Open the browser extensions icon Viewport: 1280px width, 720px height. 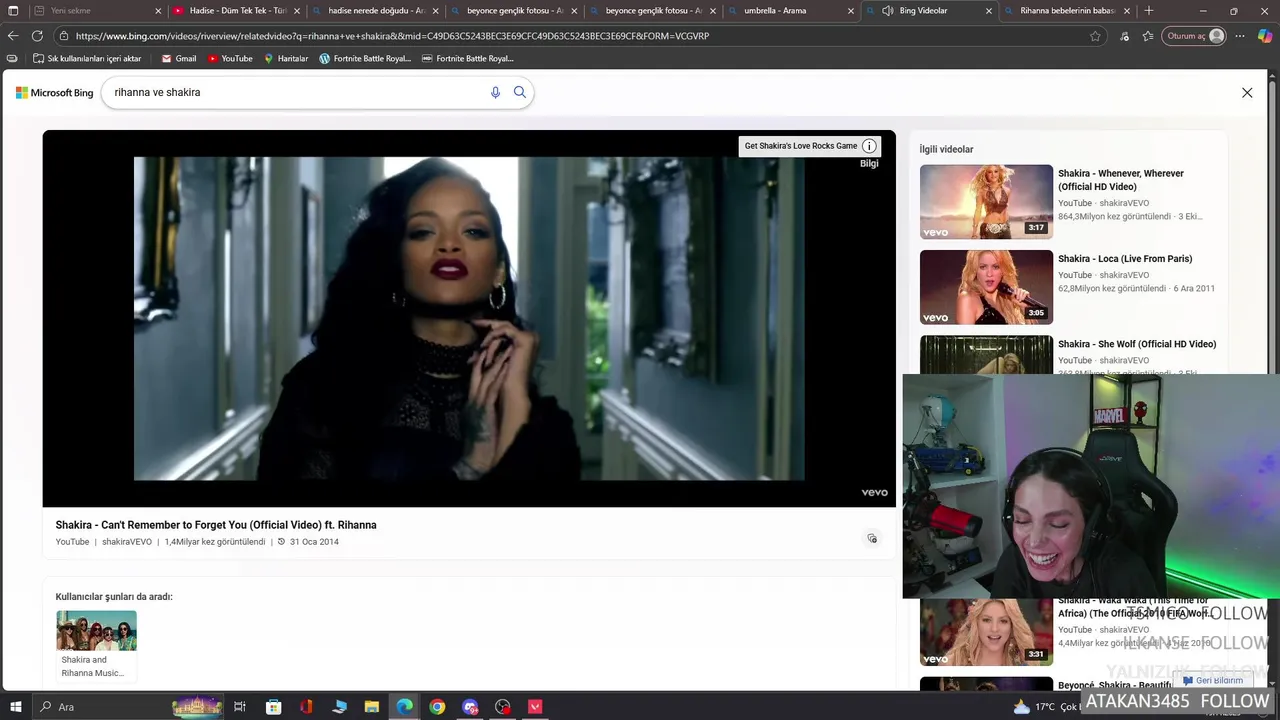(x=1124, y=36)
